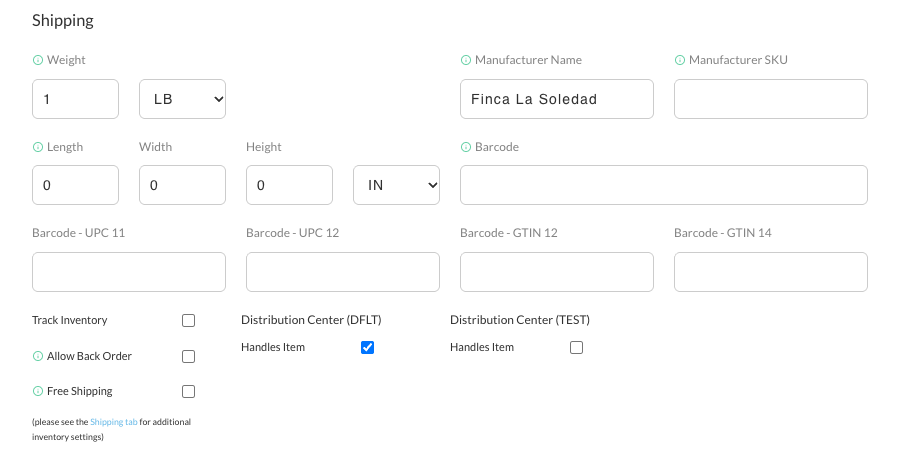Viewport: 900px width, 465px height.
Task: Select the Length input field
Action: (x=75, y=185)
